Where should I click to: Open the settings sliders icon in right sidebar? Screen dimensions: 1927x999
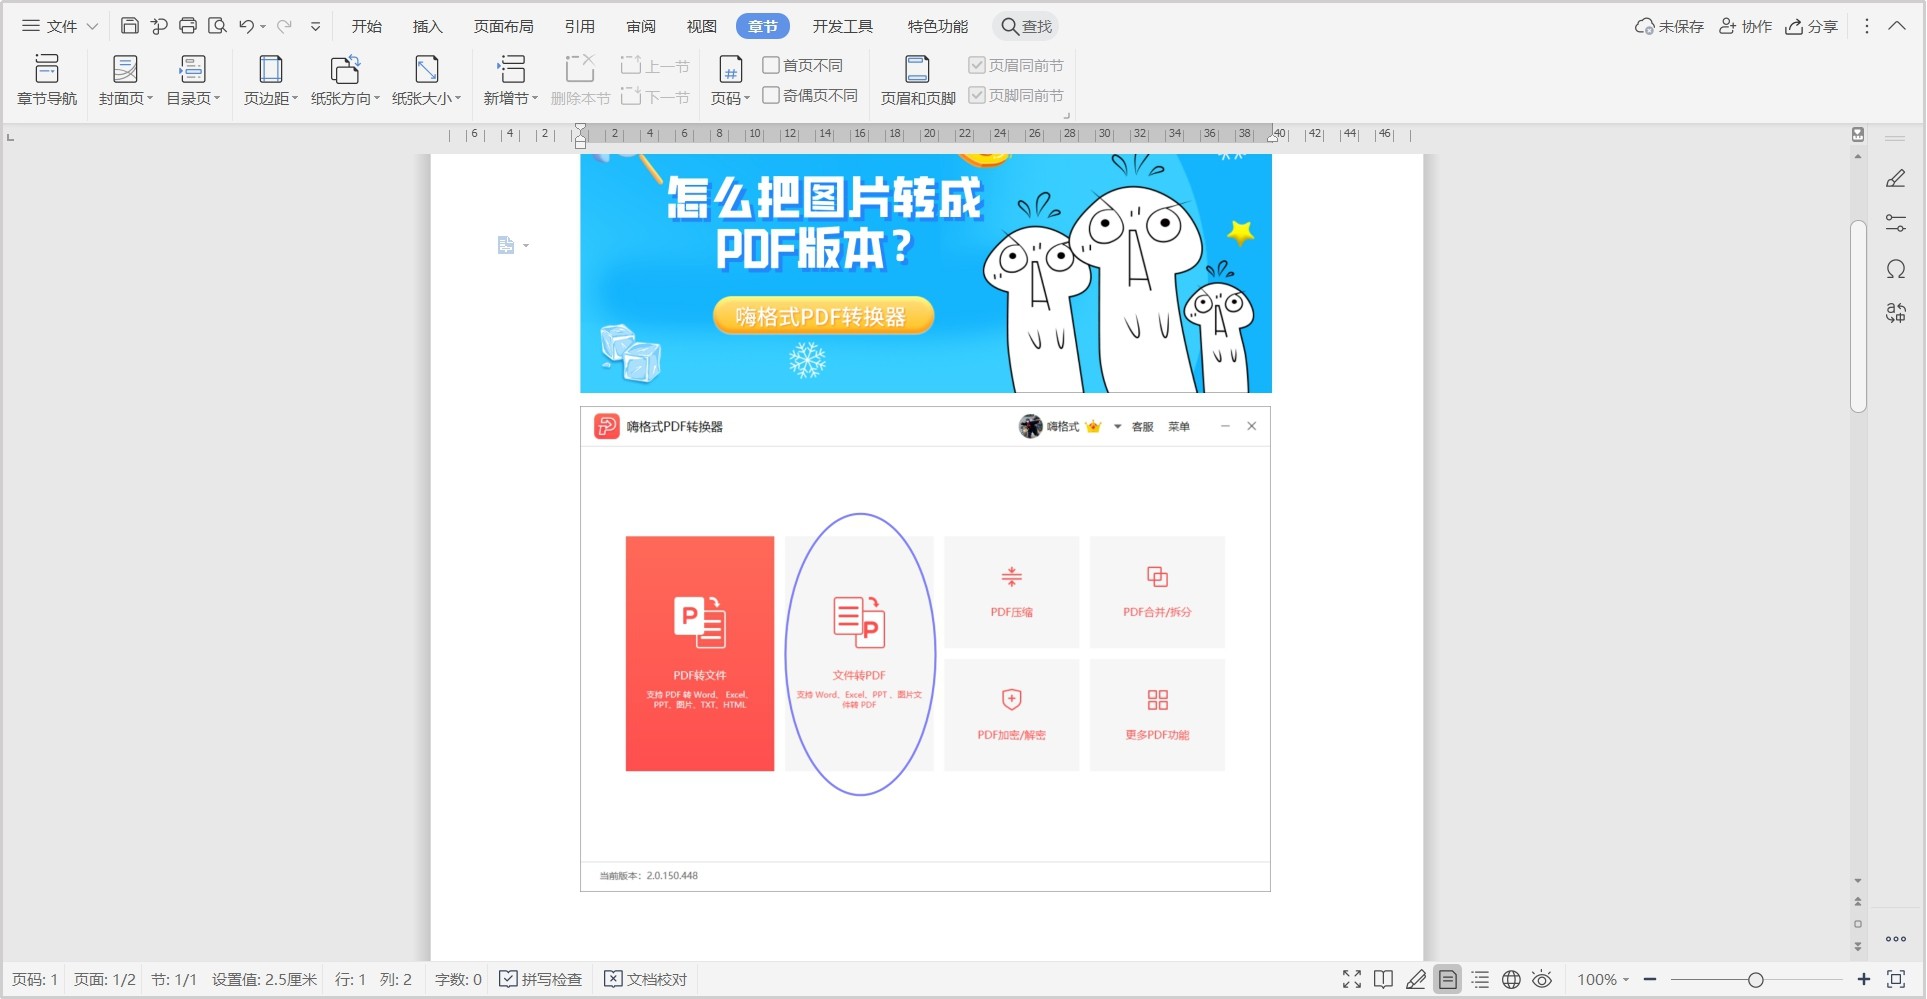tap(1895, 223)
